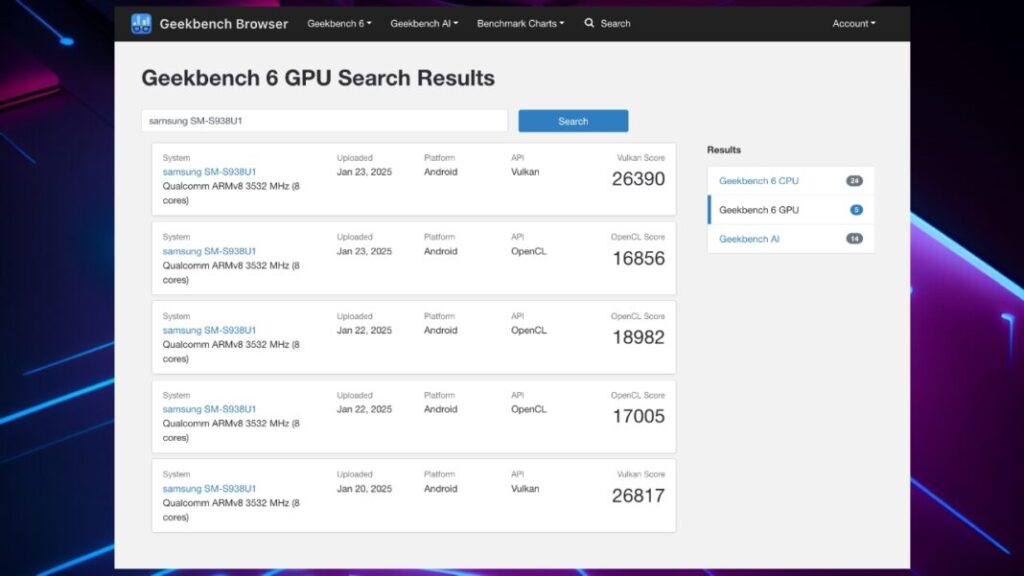View the Jan 20, 2025 Vulkan result link
The image size is (1024, 576).
click(x=209, y=489)
